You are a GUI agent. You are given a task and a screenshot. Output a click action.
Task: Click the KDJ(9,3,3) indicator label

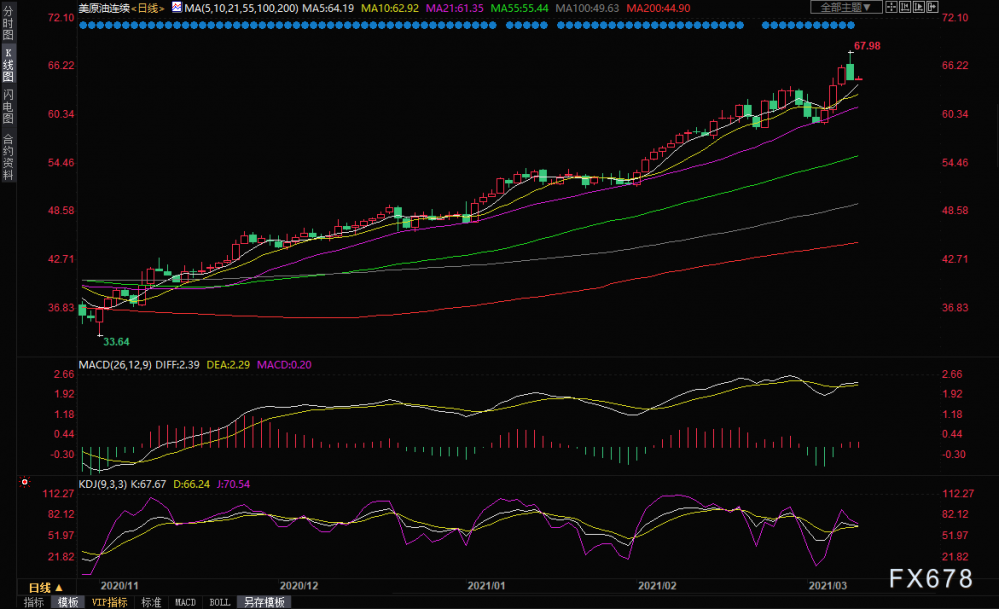103,484
